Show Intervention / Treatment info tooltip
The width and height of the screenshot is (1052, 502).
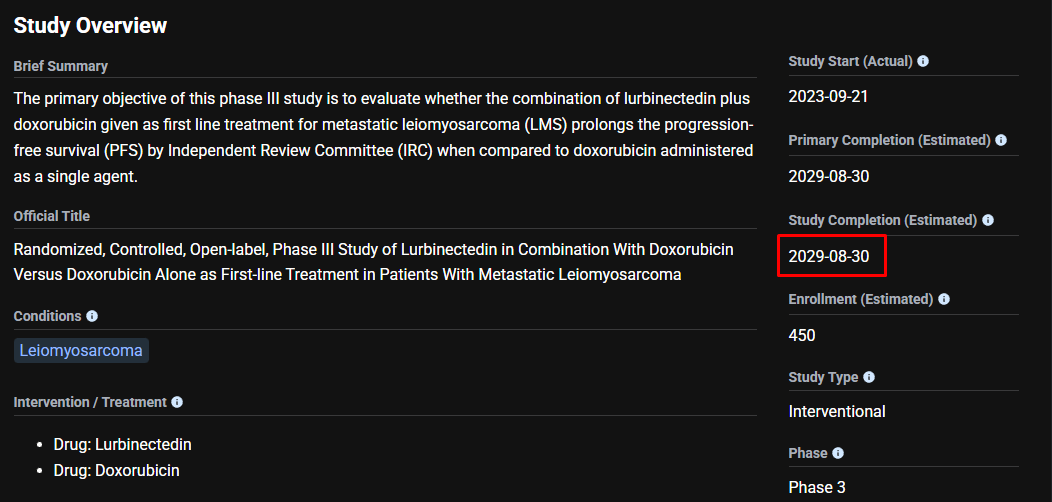tap(177, 402)
